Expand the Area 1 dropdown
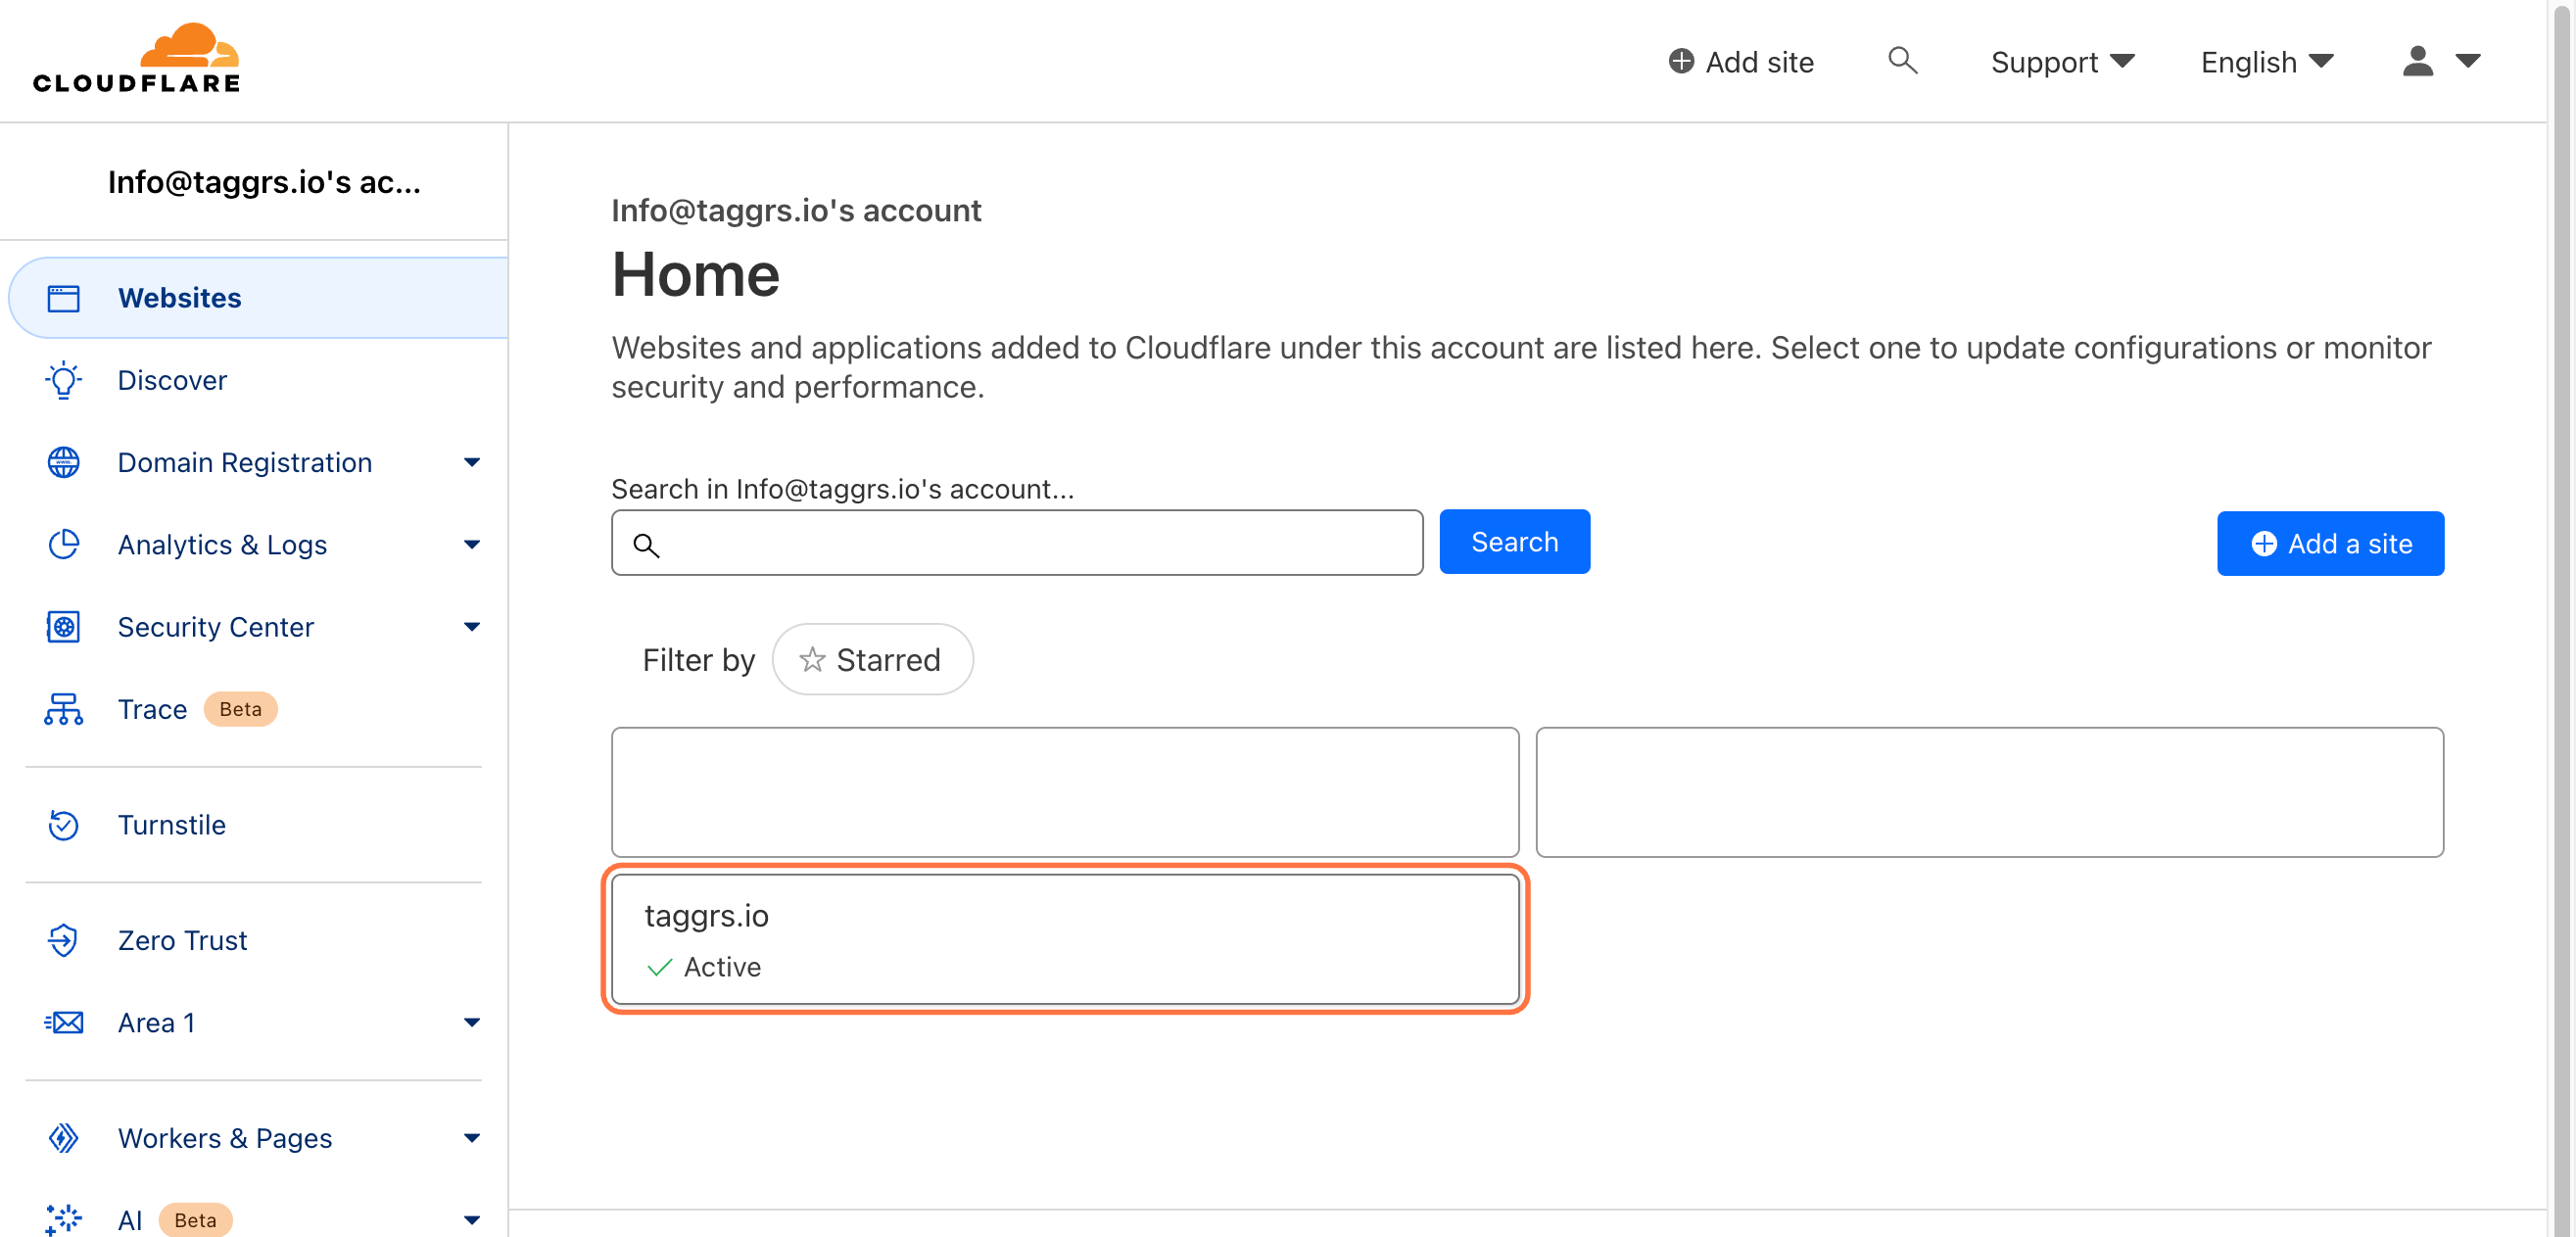Viewport: 2576px width, 1237px height. (x=473, y=1022)
